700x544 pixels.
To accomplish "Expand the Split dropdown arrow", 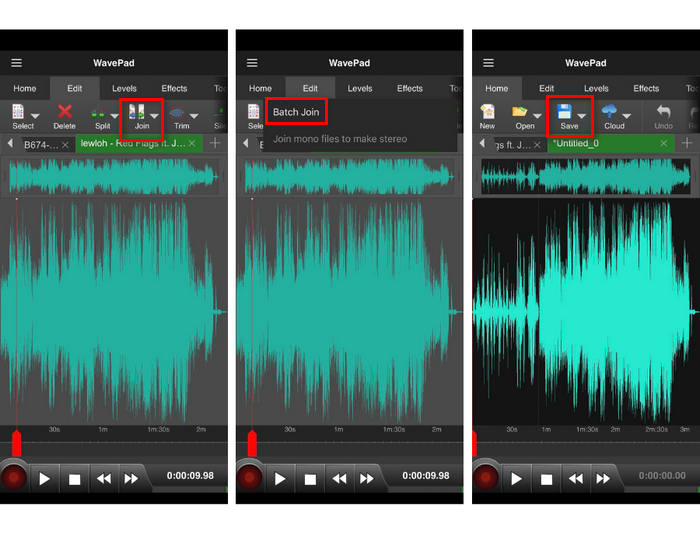I will 114,116.
